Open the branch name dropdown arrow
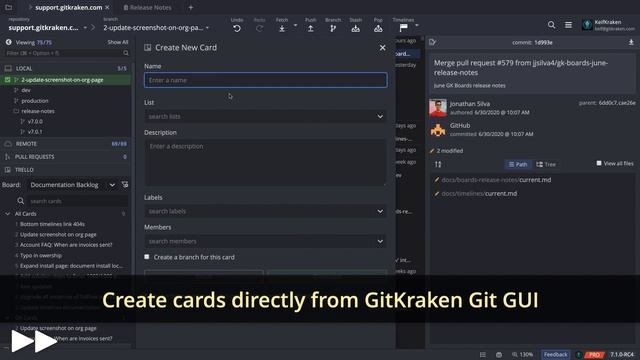 click(x=207, y=28)
